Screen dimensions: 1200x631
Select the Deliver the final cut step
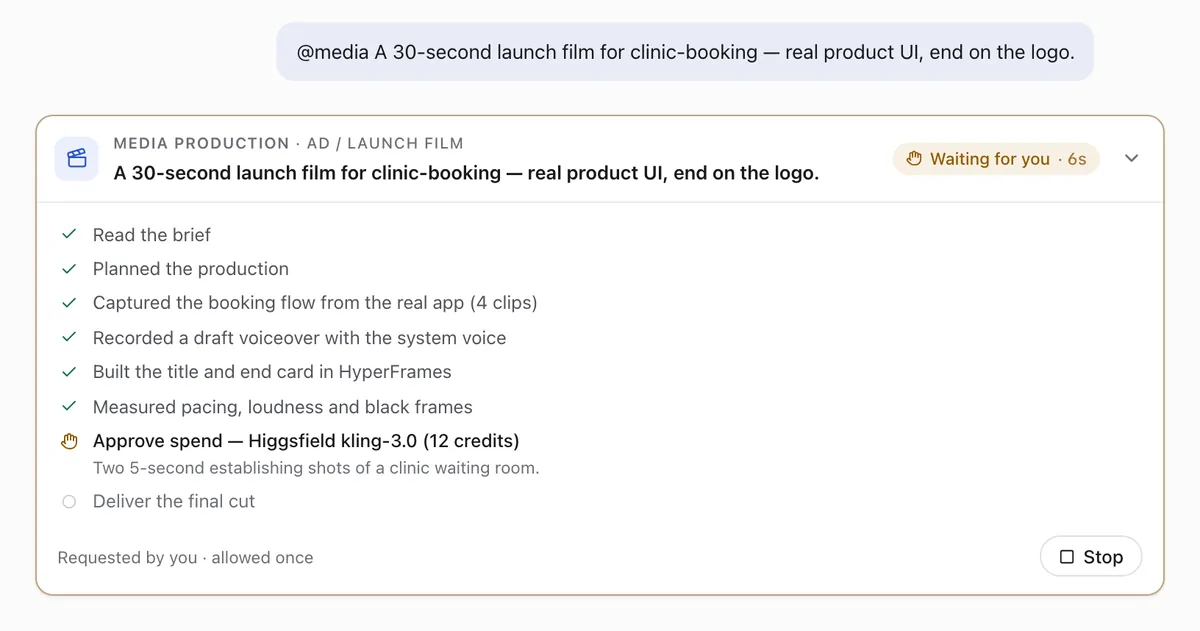click(x=174, y=502)
